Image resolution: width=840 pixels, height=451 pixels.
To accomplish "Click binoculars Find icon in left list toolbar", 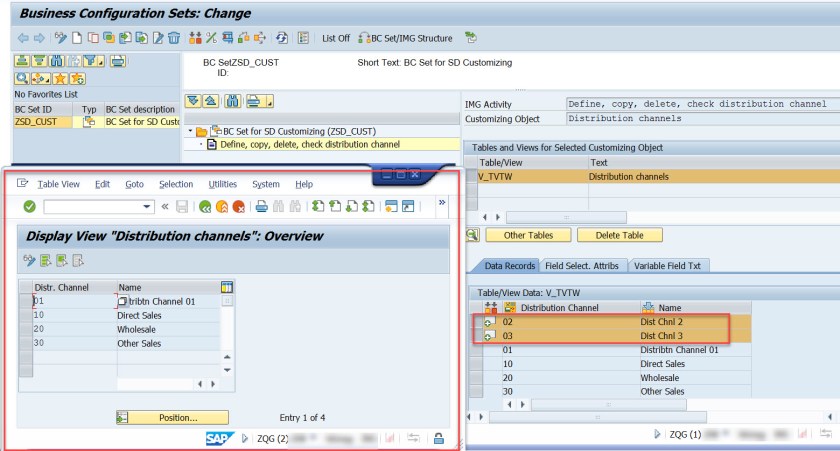I will (57, 61).
